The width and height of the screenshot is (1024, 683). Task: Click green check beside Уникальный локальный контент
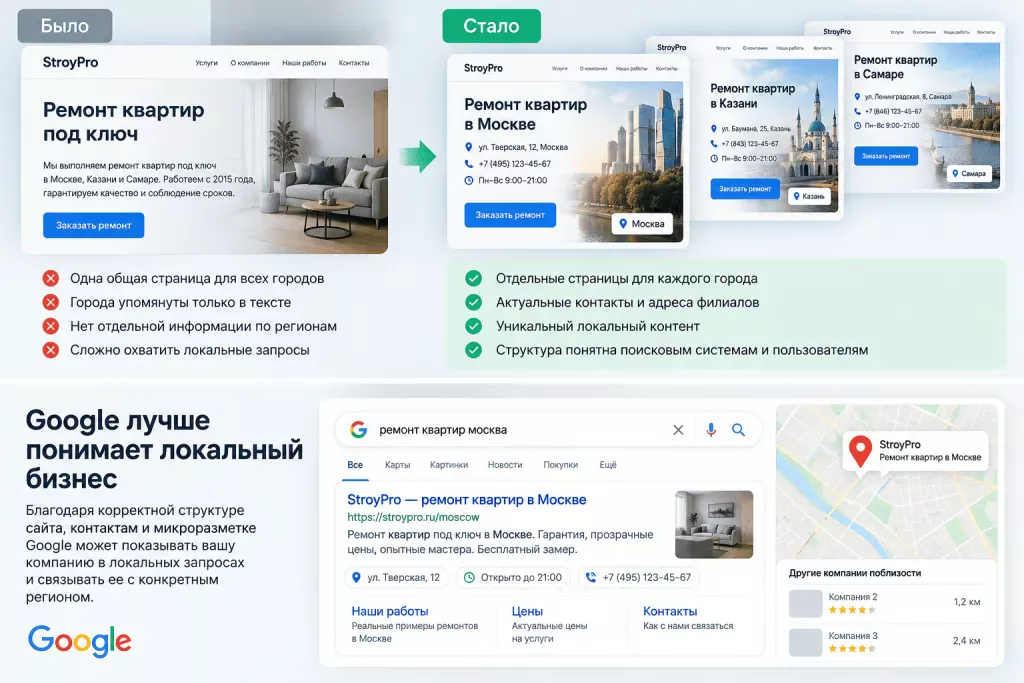coord(473,326)
